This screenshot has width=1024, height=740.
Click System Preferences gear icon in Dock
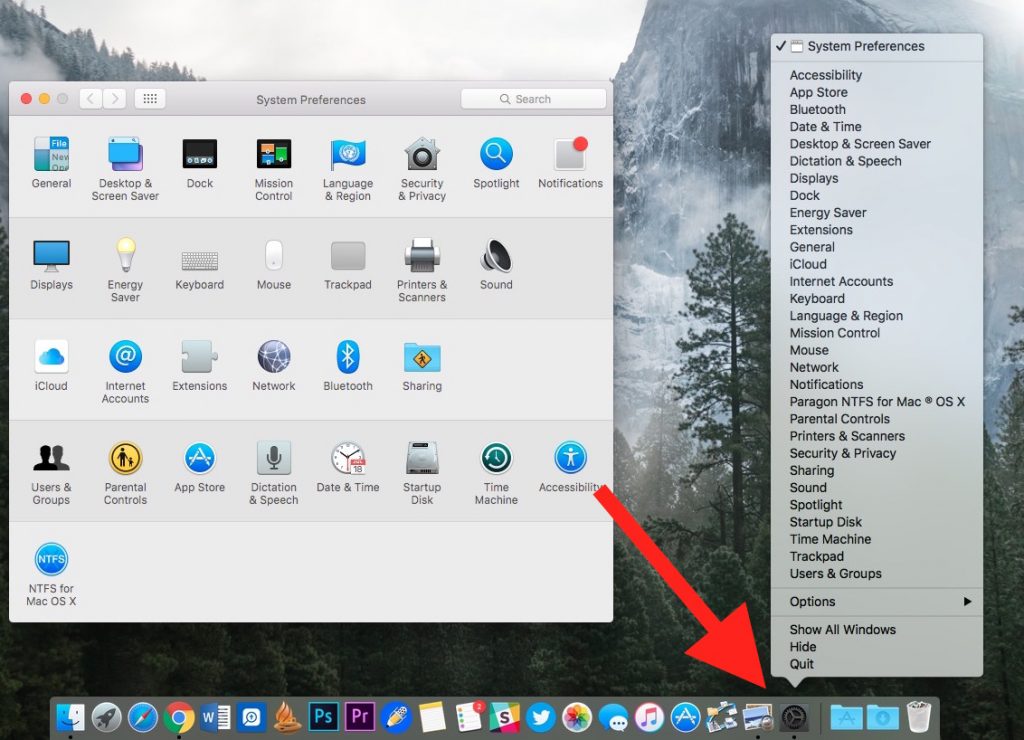tap(794, 718)
